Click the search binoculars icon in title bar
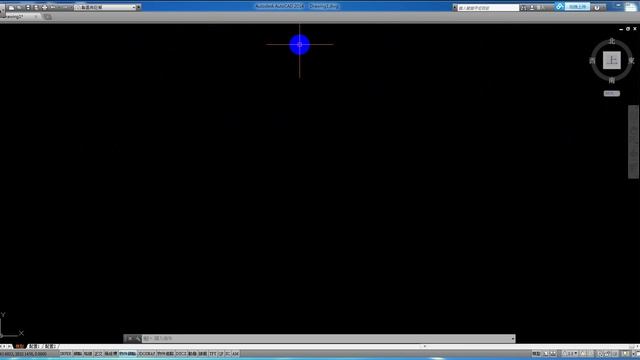Viewport: 640px width, 360px height. [523, 8]
